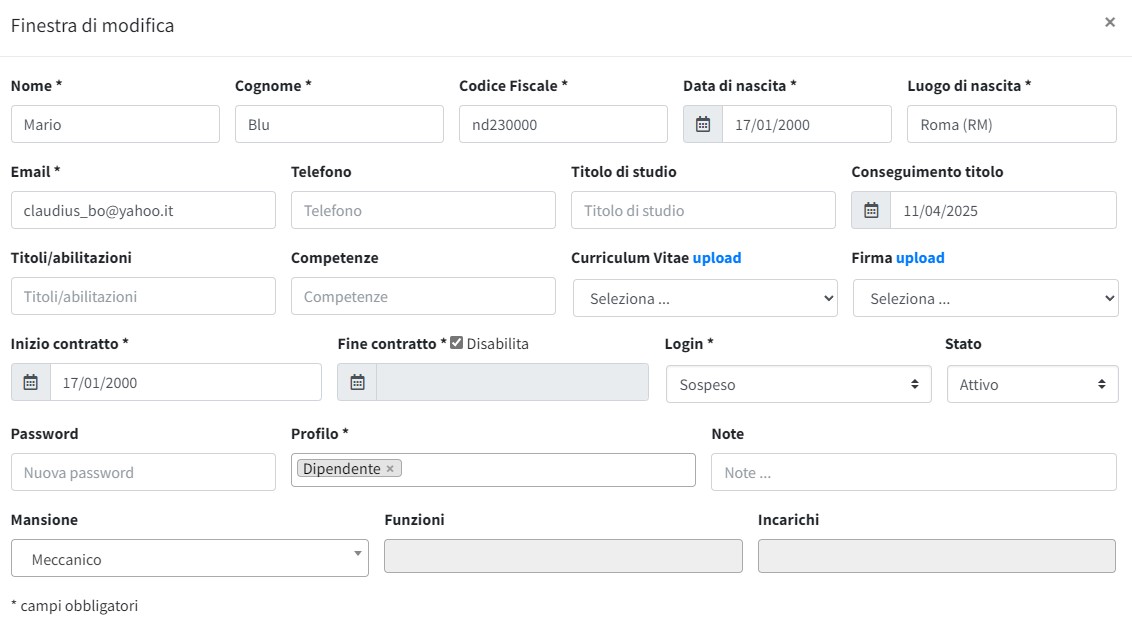The image size is (1132, 630).
Task: Click the Inizio contratto calendar icon
Action: click(31, 383)
